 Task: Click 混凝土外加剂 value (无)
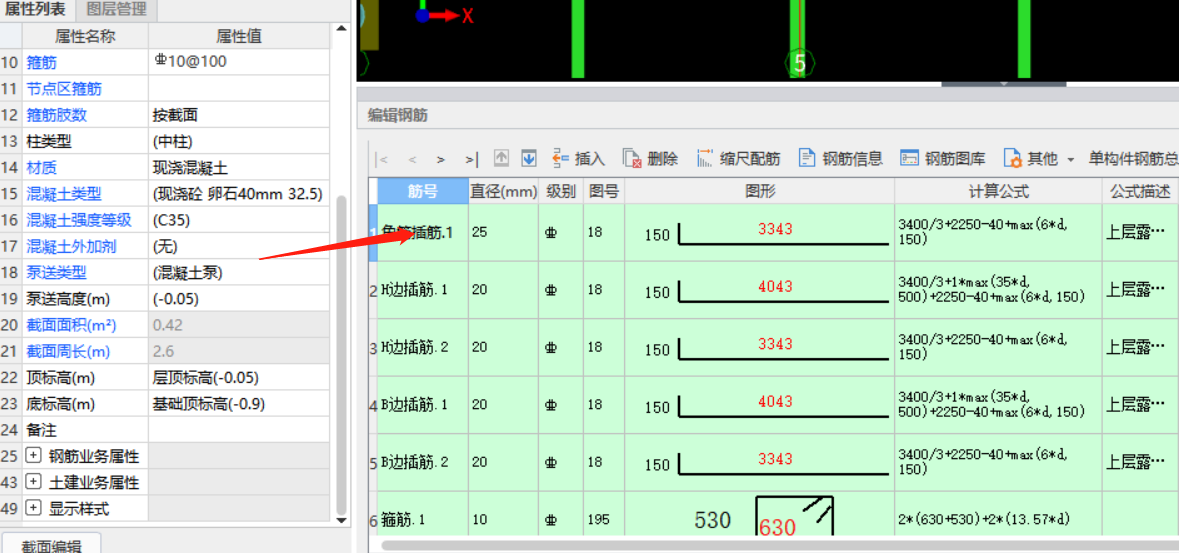click(239, 246)
